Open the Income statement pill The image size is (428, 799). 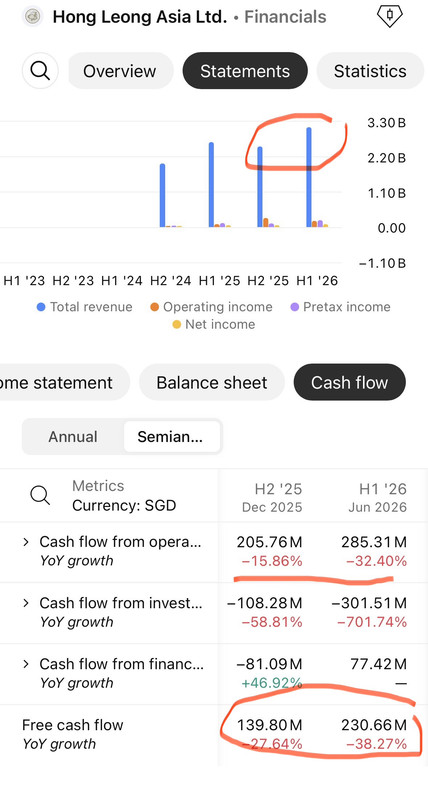(65, 383)
